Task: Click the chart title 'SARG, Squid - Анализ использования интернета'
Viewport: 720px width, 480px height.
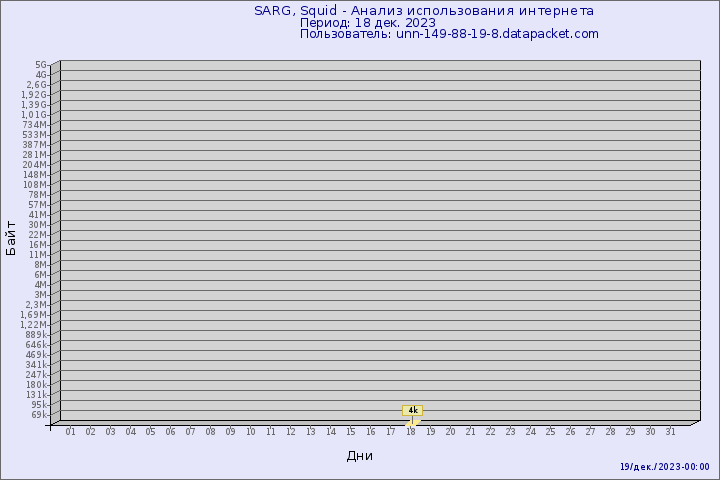Action: coord(424,11)
